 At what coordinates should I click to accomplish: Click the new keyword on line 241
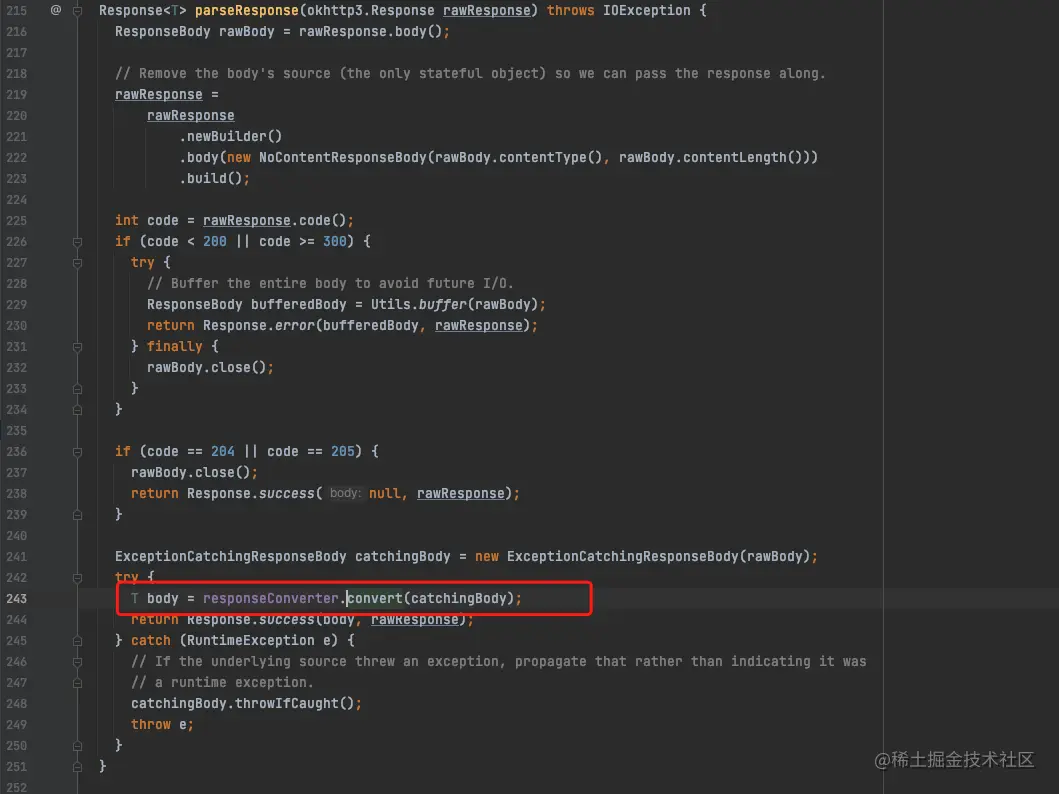pos(486,557)
